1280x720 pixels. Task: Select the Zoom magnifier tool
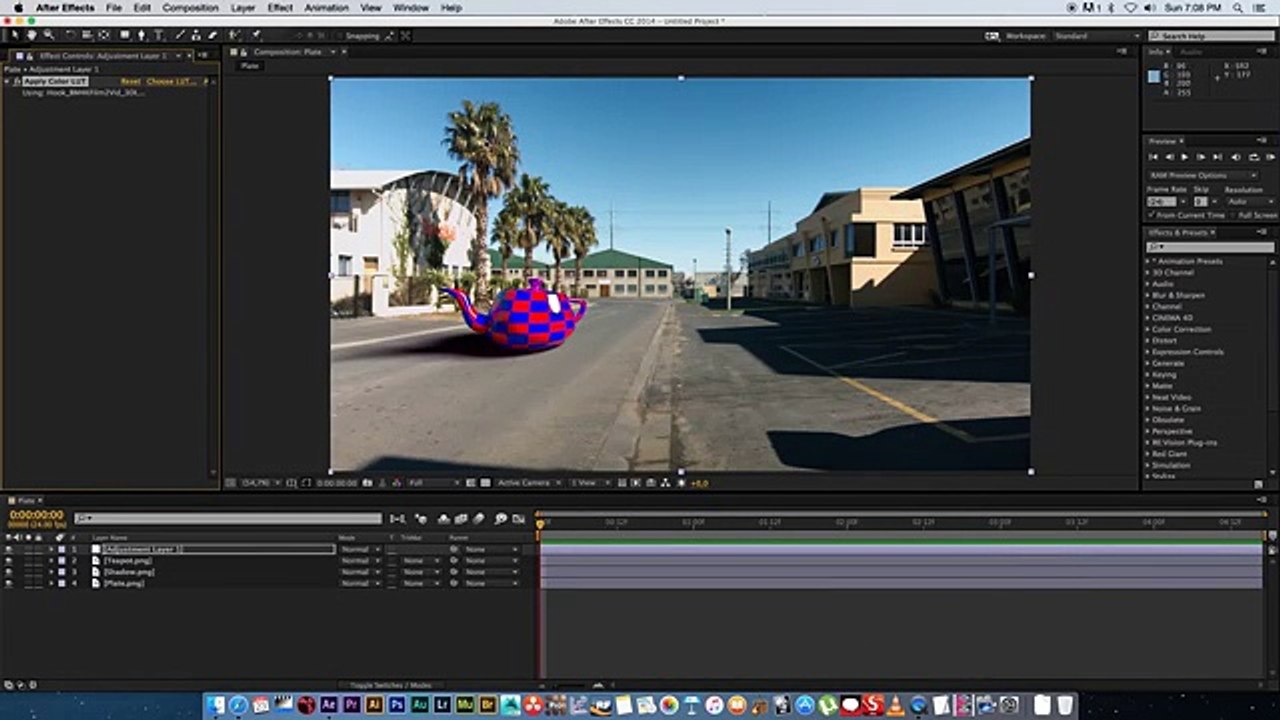49,35
